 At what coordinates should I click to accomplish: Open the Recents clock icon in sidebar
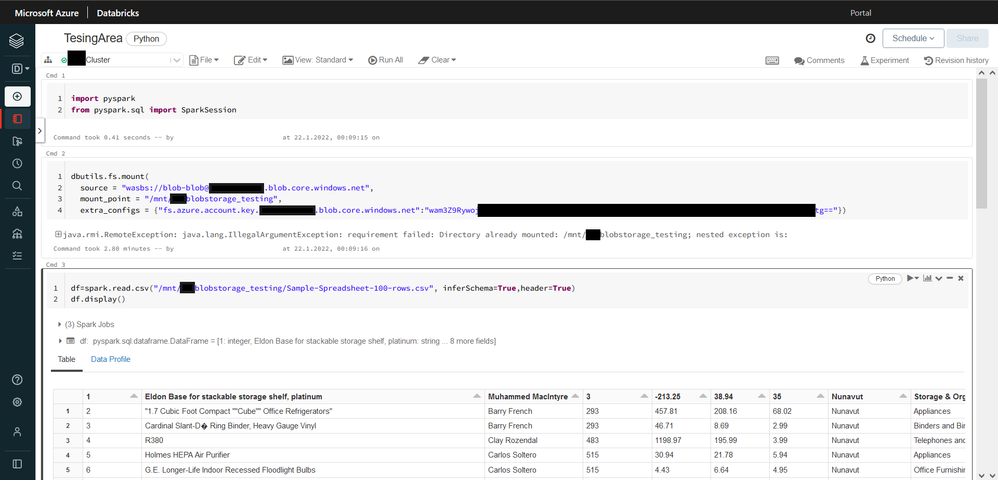coord(17,163)
